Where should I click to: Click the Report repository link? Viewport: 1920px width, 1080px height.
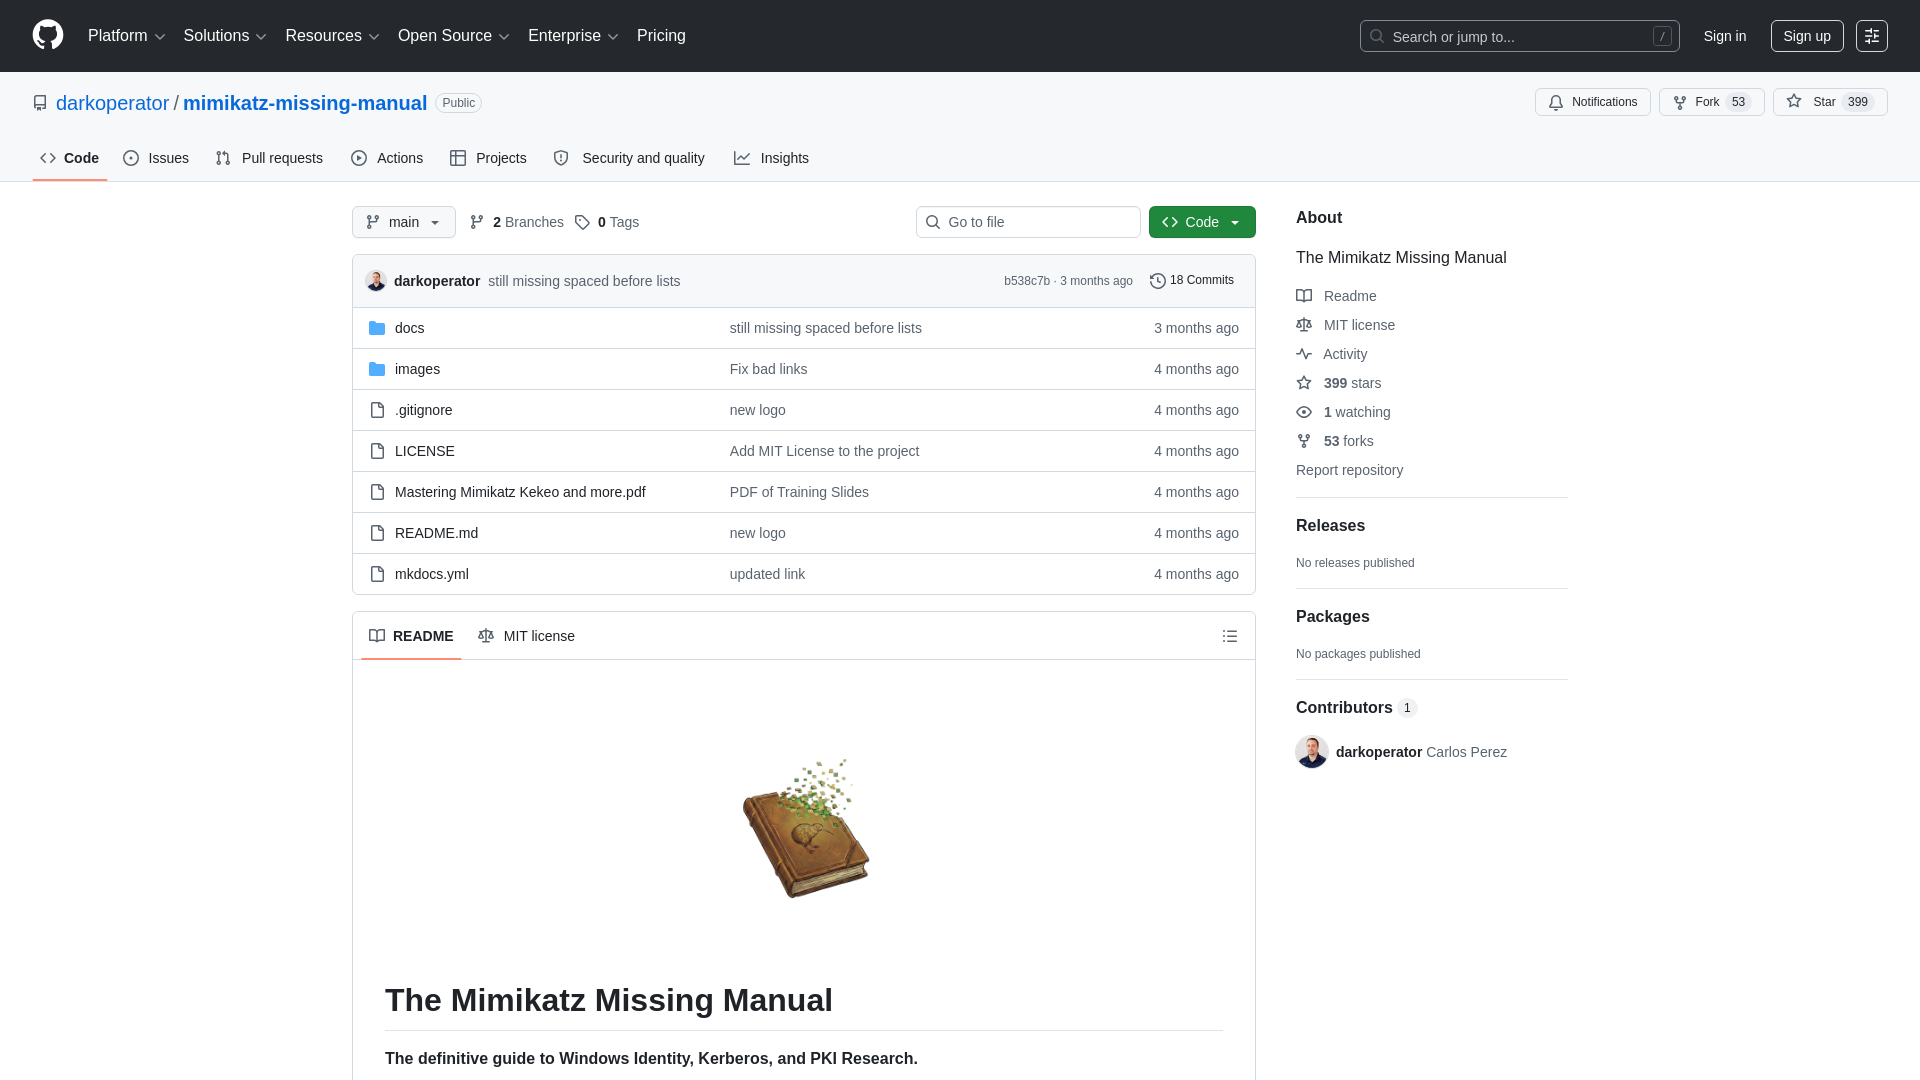(1349, 470)
